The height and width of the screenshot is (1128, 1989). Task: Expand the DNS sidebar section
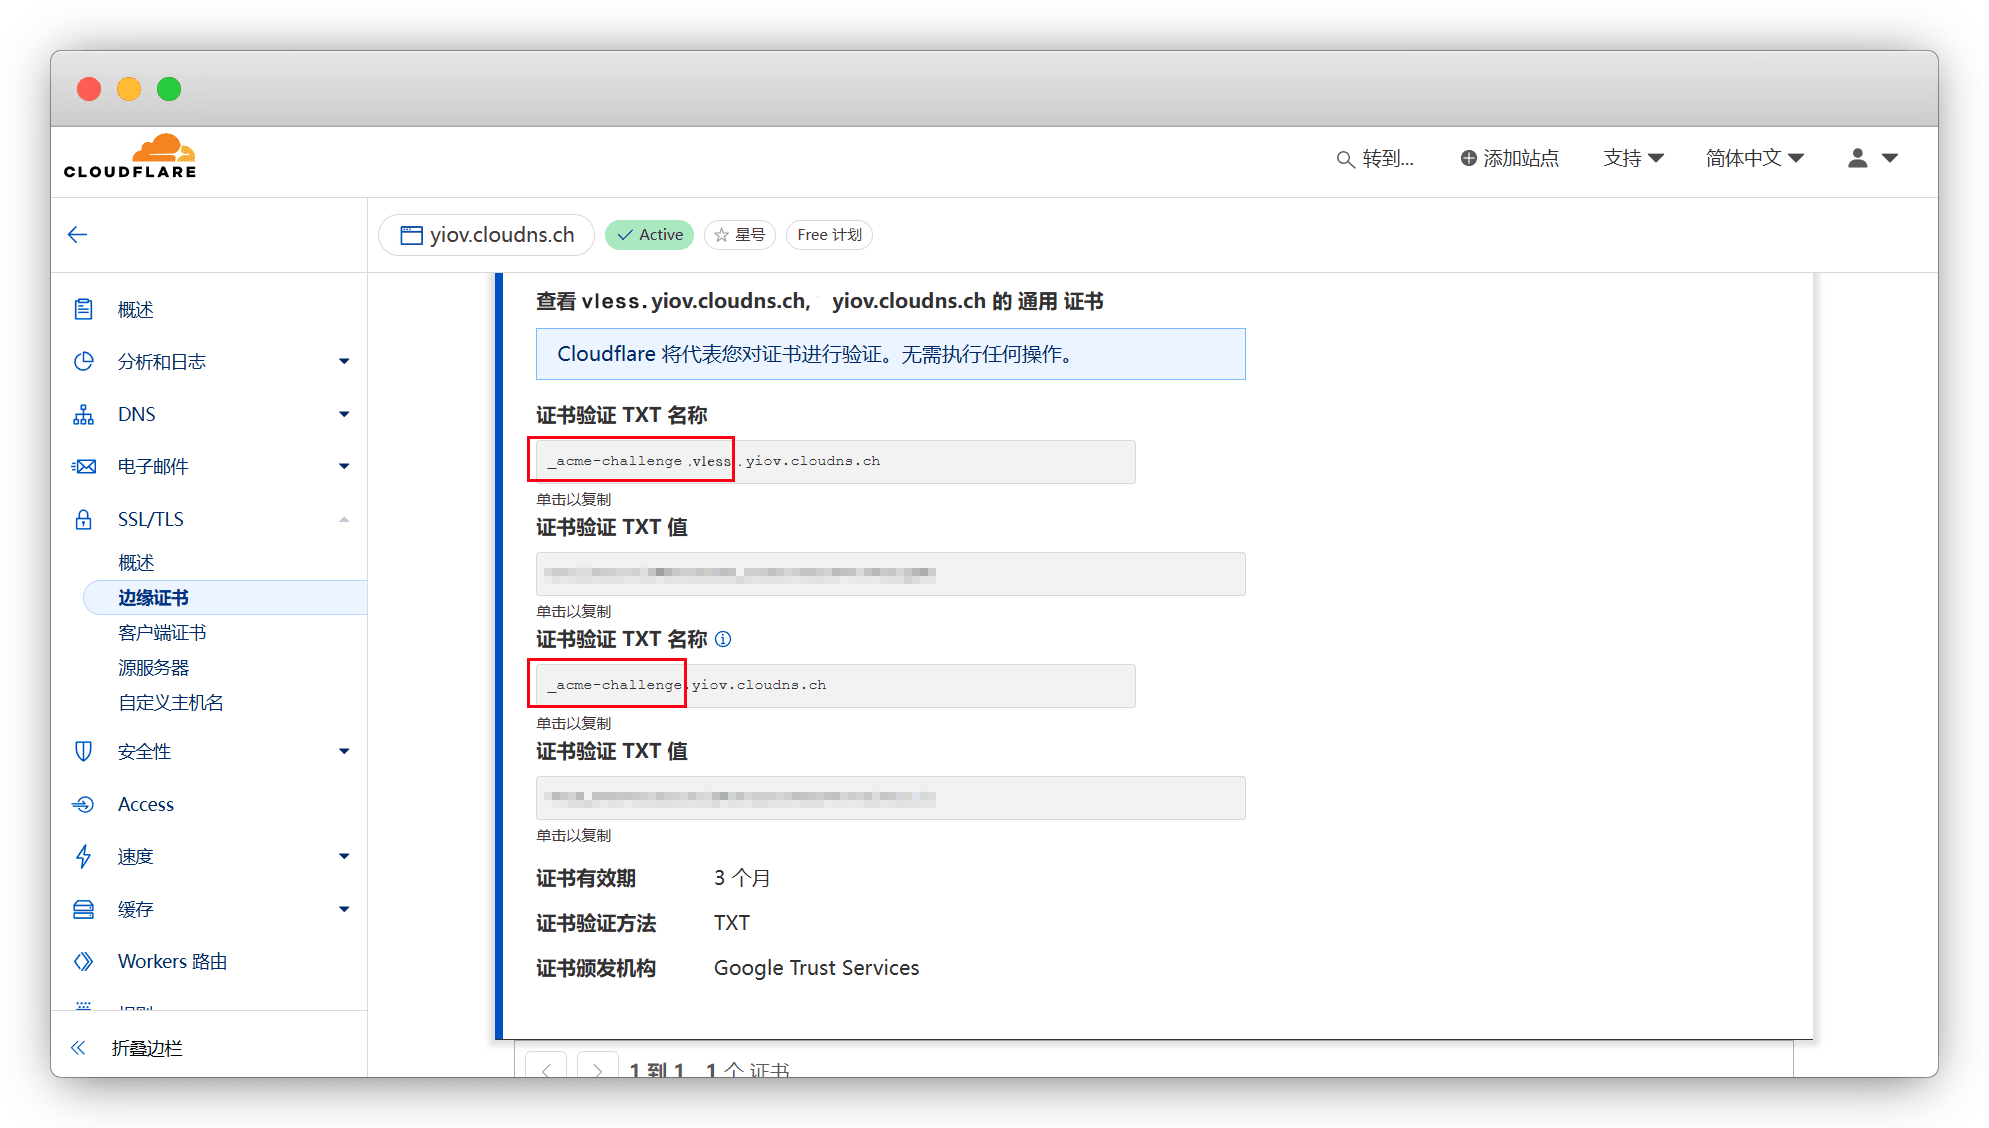point(344,414)
